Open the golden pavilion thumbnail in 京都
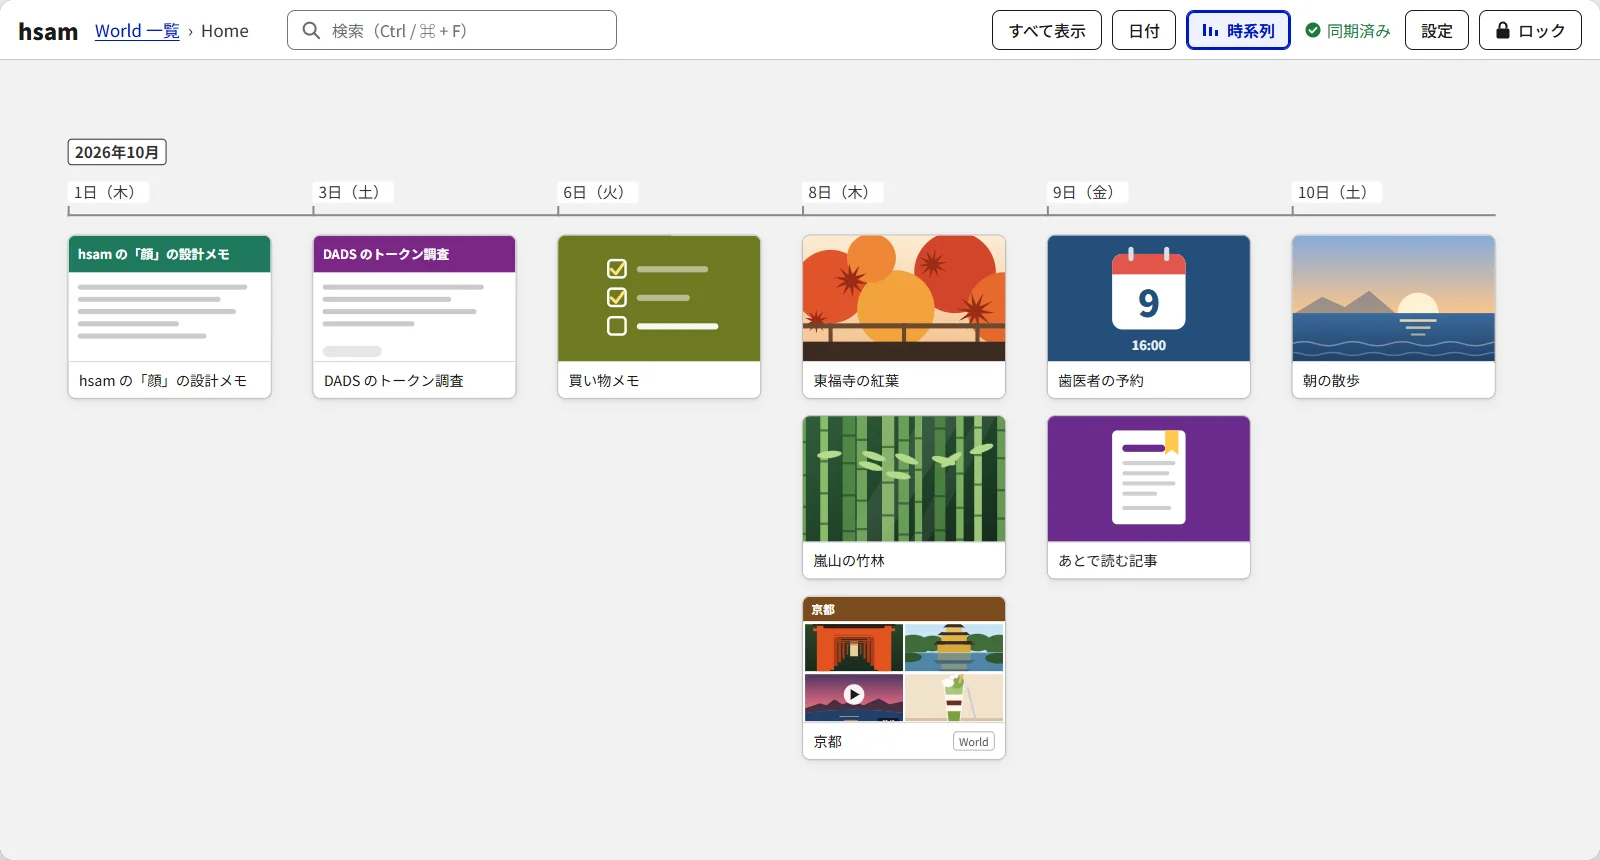The image size is (1600, 860). [954, 648]
